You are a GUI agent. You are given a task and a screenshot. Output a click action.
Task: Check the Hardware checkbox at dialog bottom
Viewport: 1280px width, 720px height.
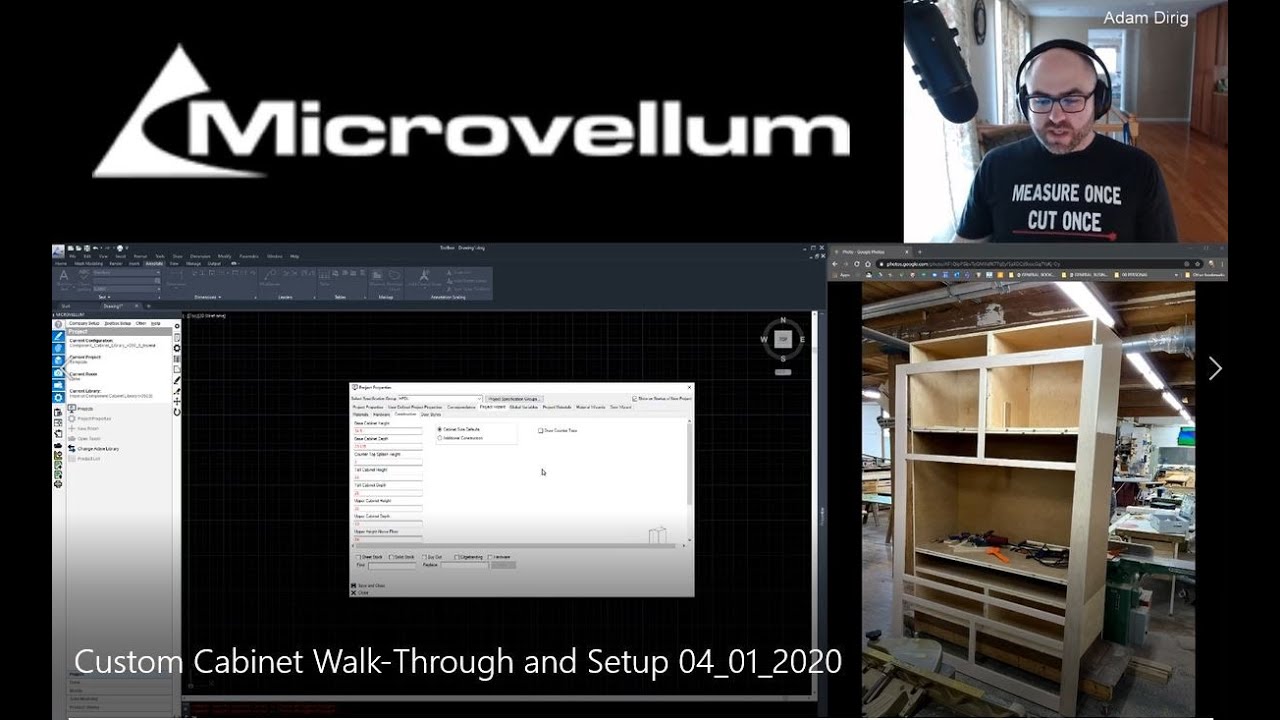tap(490, 557)
